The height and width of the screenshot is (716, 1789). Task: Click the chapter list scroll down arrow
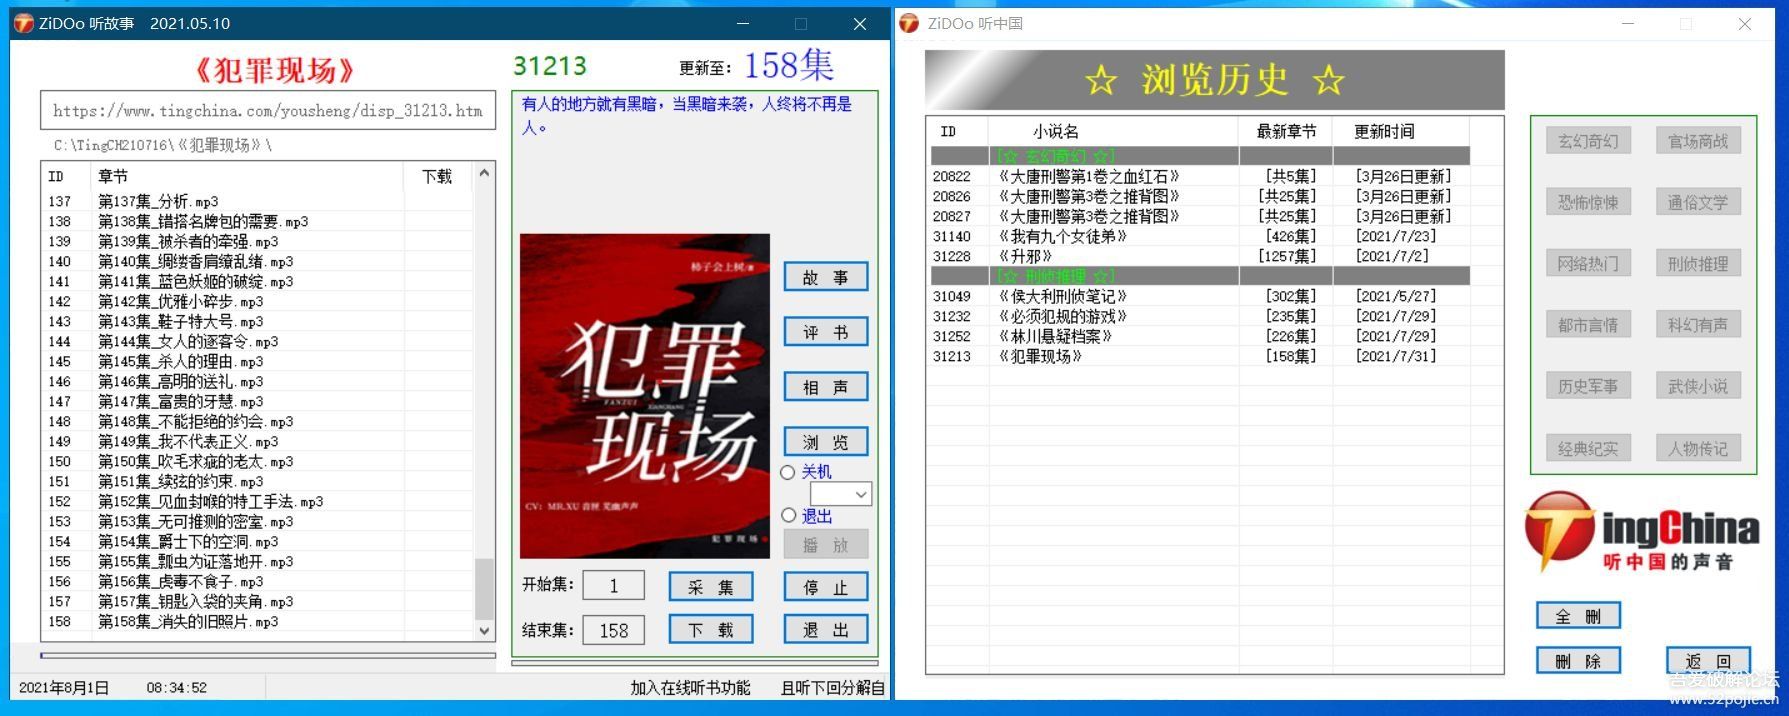click(484, 631)
